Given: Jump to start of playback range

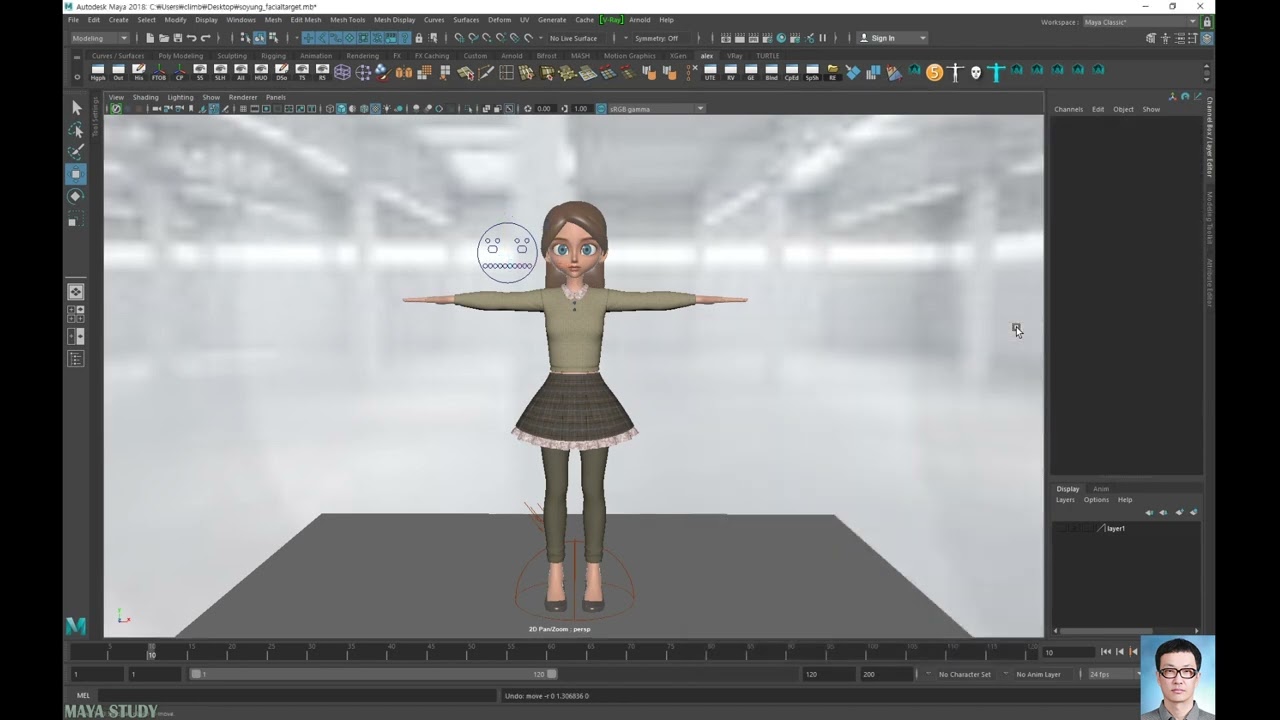Looking at the screenshot, I should tap(1106, 652).
